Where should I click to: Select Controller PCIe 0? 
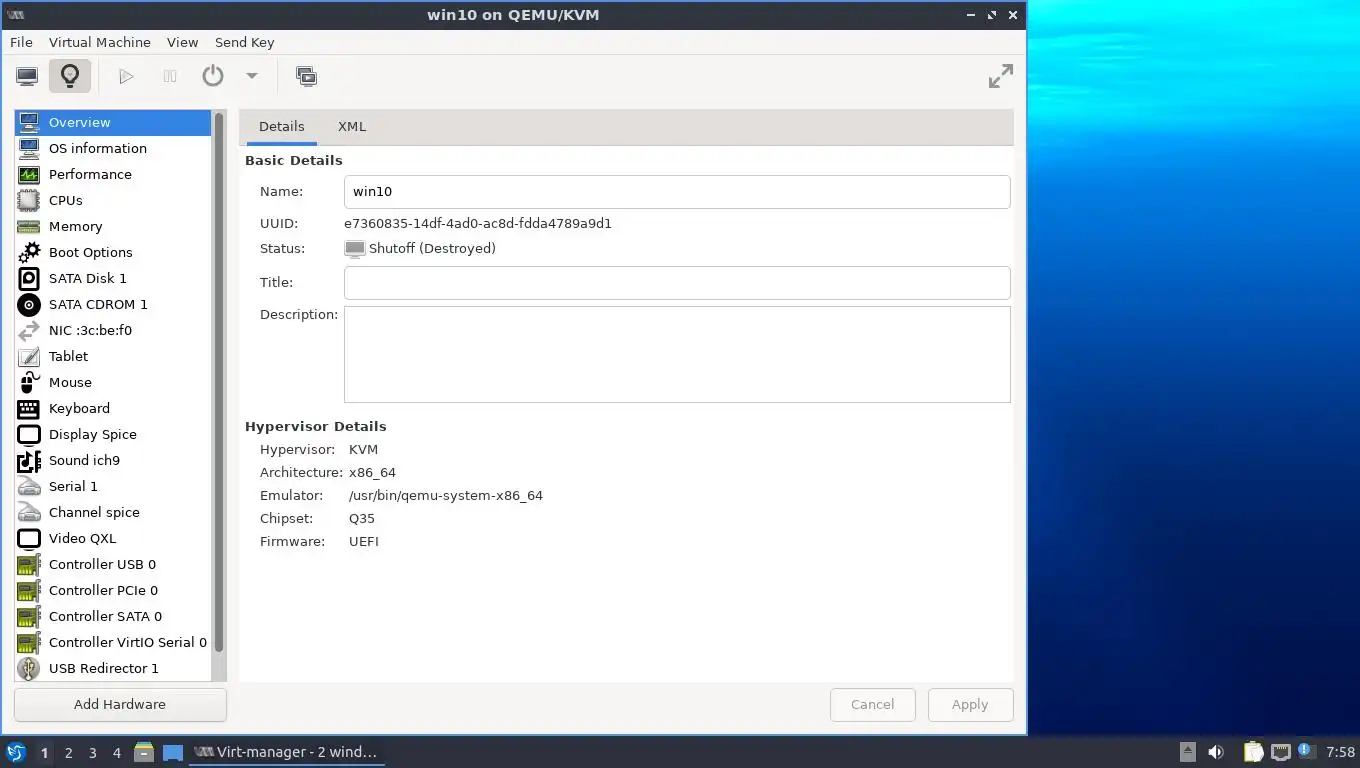pos(113,590)
